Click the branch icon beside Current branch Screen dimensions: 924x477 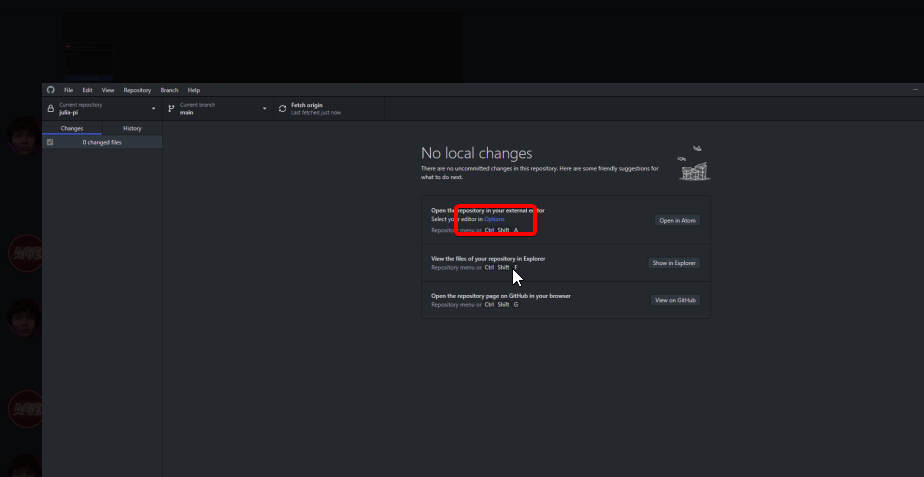click(x=172, y=109)
